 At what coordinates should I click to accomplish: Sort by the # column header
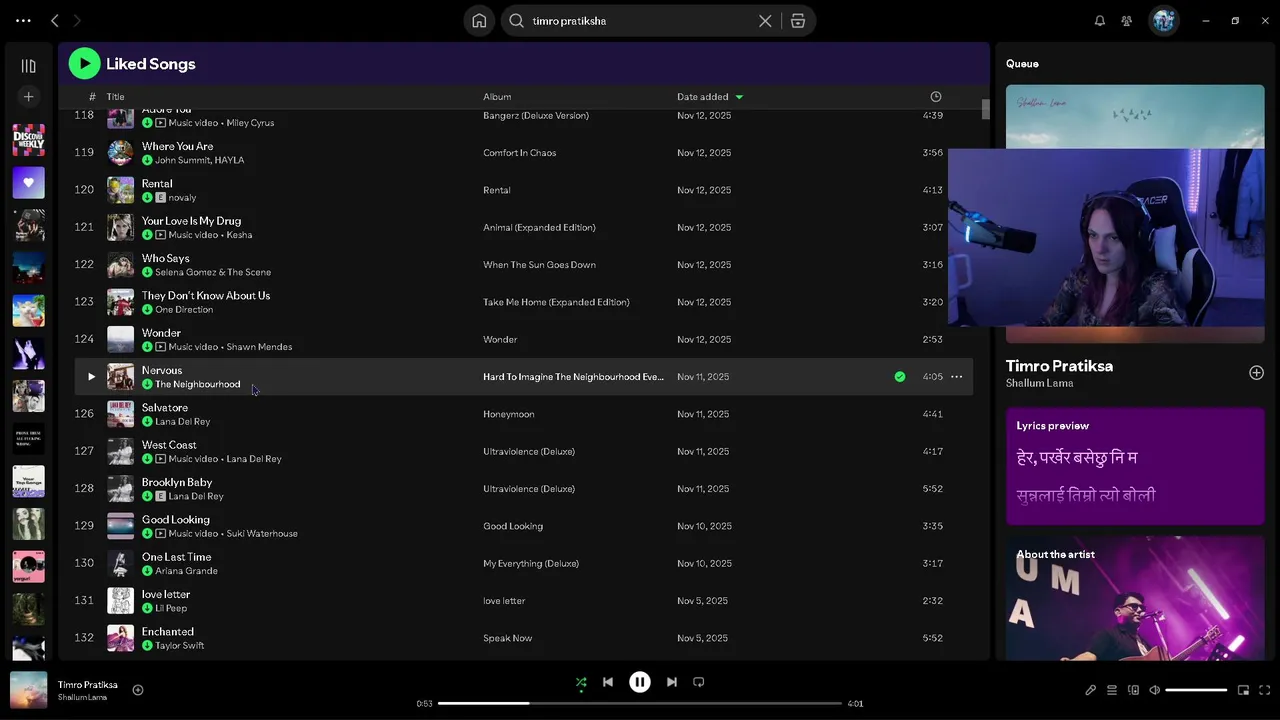tap(91, 97)
